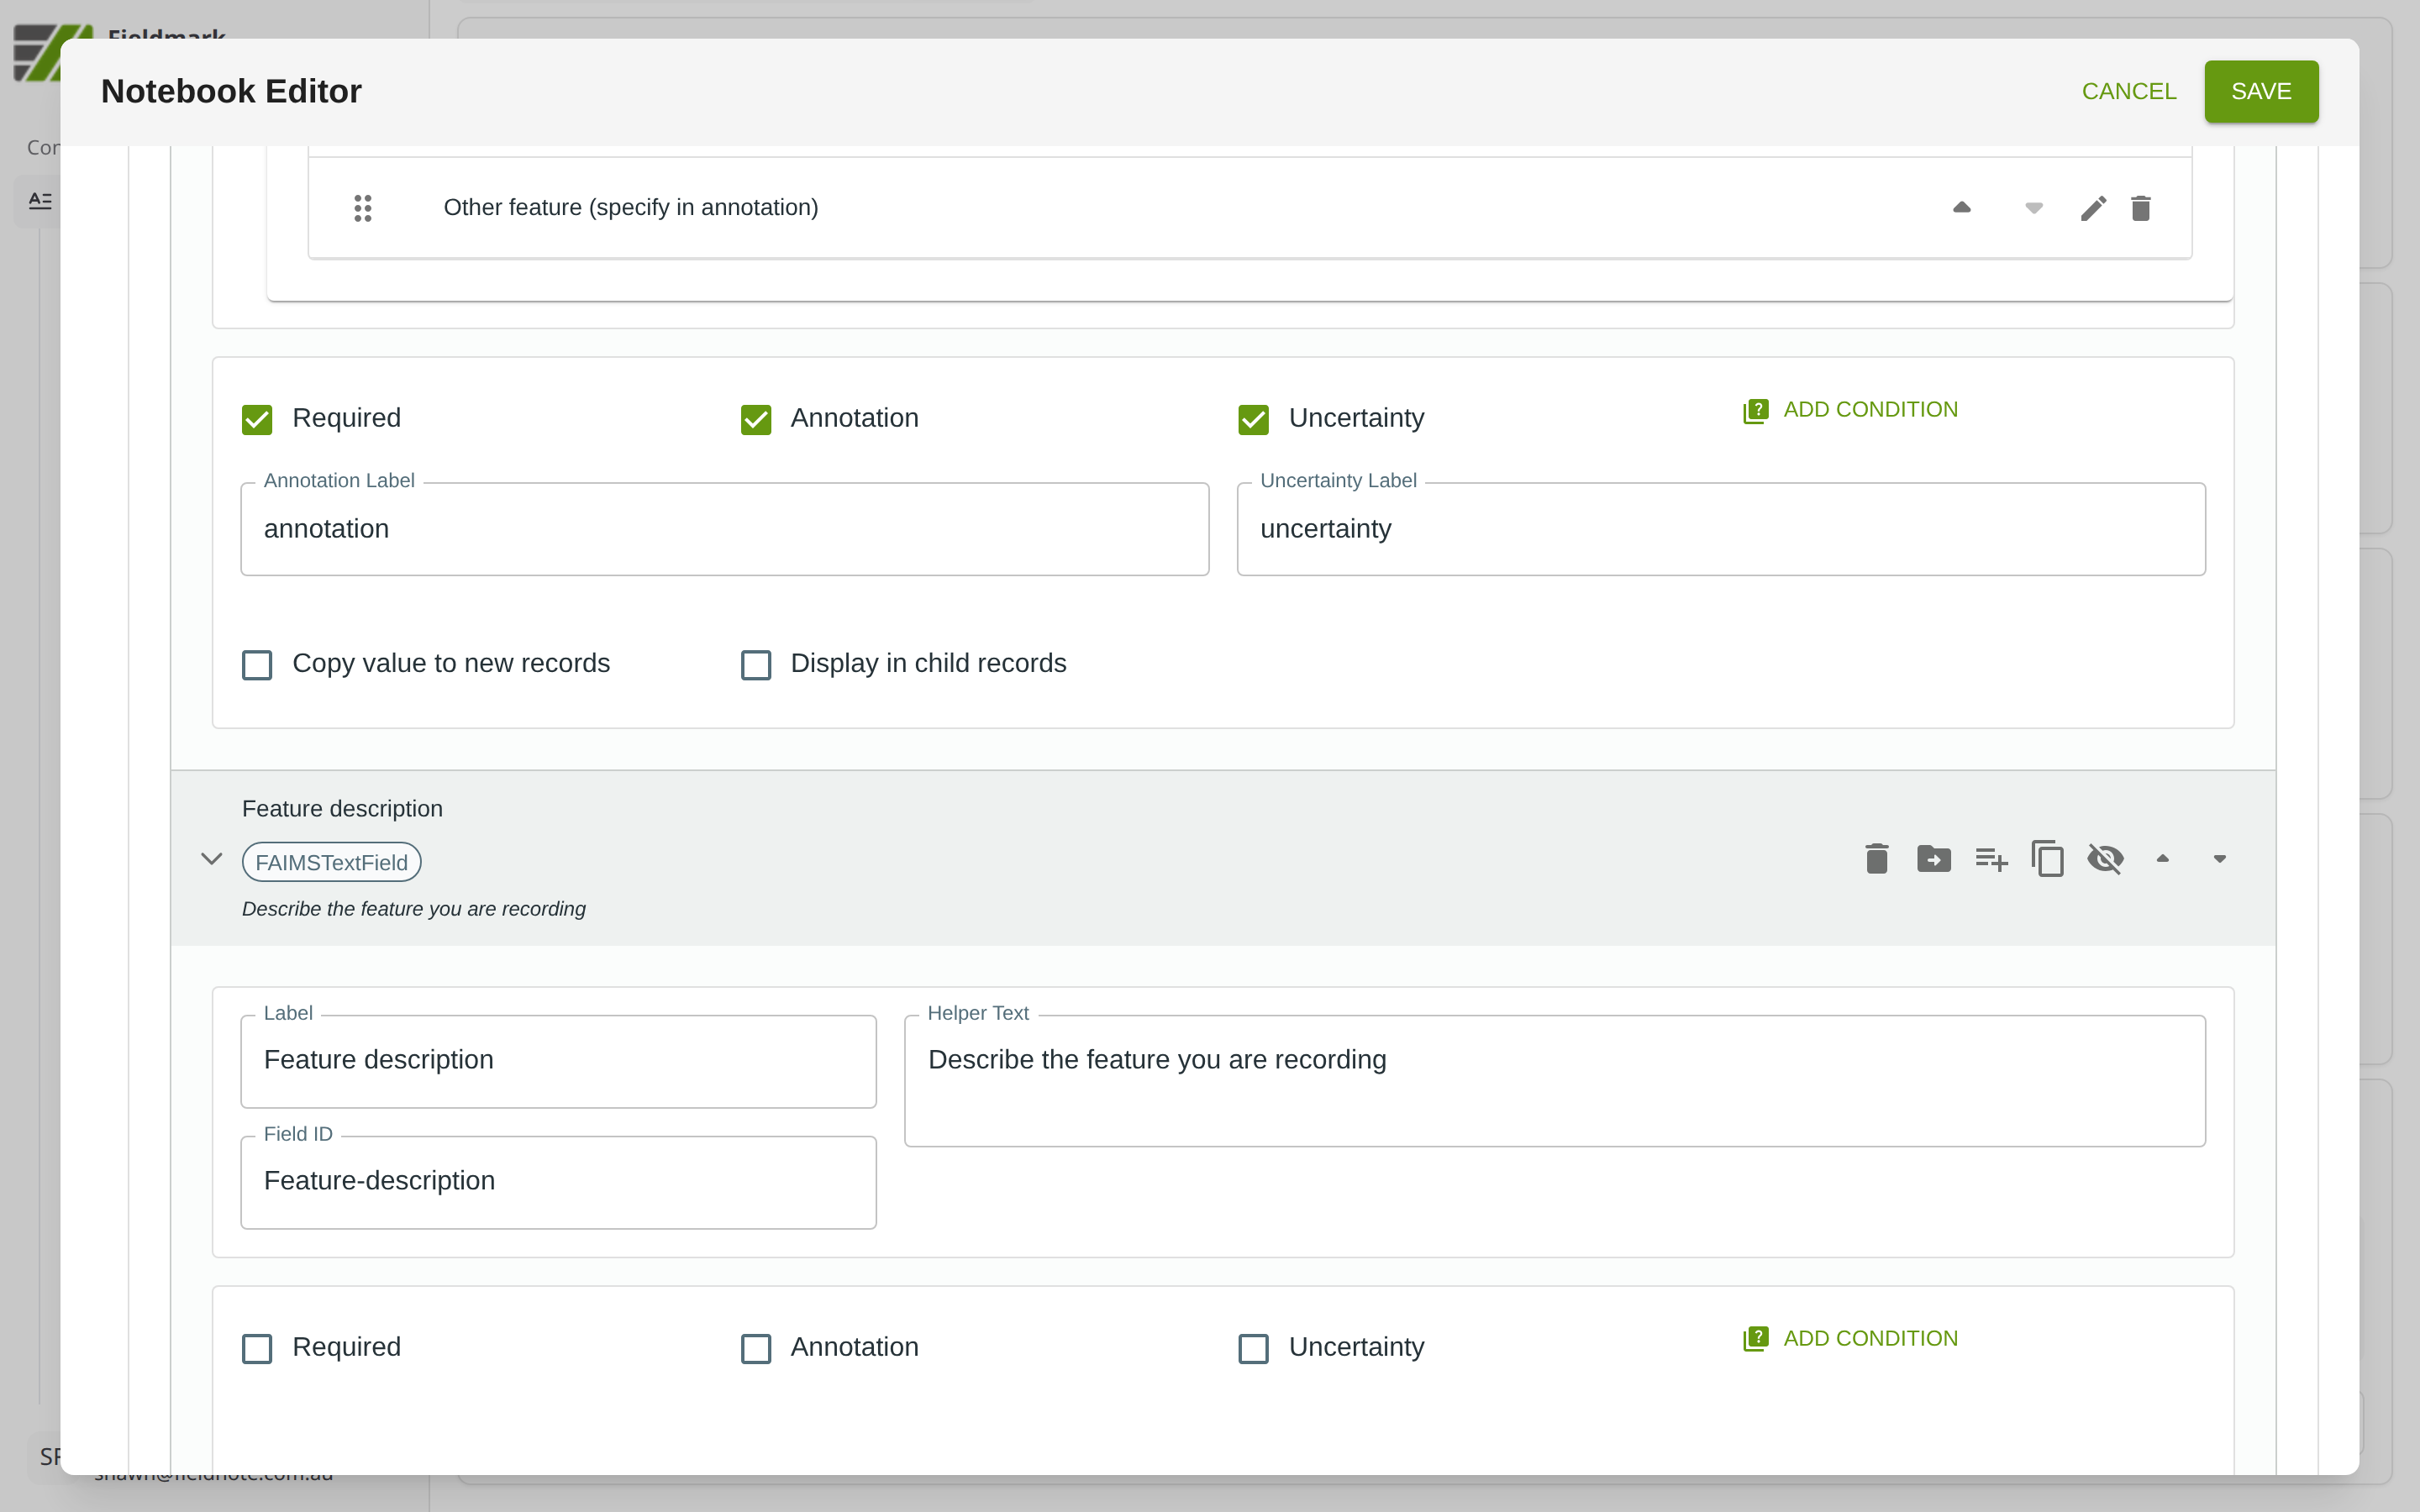Cancel the notebook editor
This screenshot has width=2420, height=1512.
tap(2128, 91)
